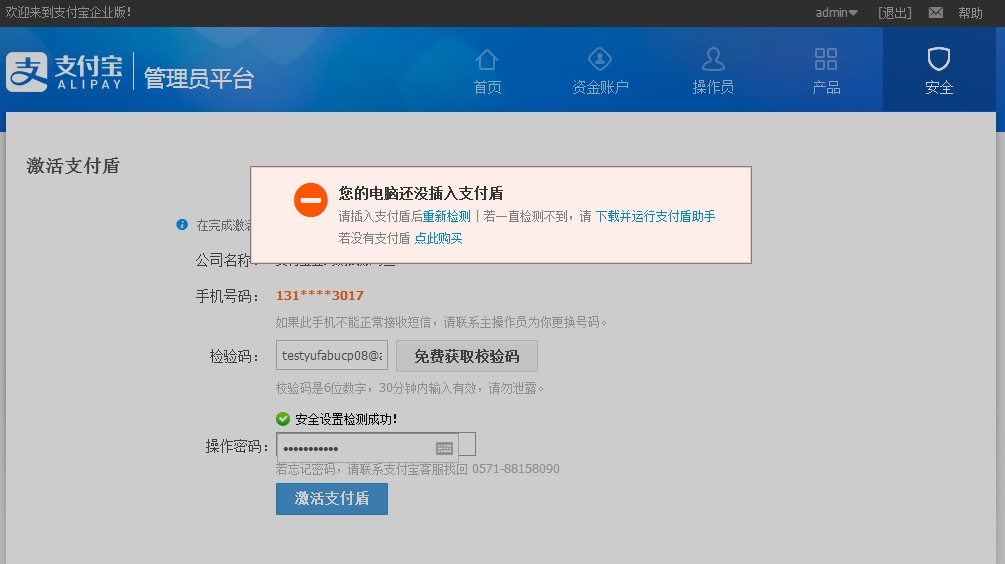
Task: Open the soft keyboard icon in password field
Action: pyautogui.click(x=445, y=448)
